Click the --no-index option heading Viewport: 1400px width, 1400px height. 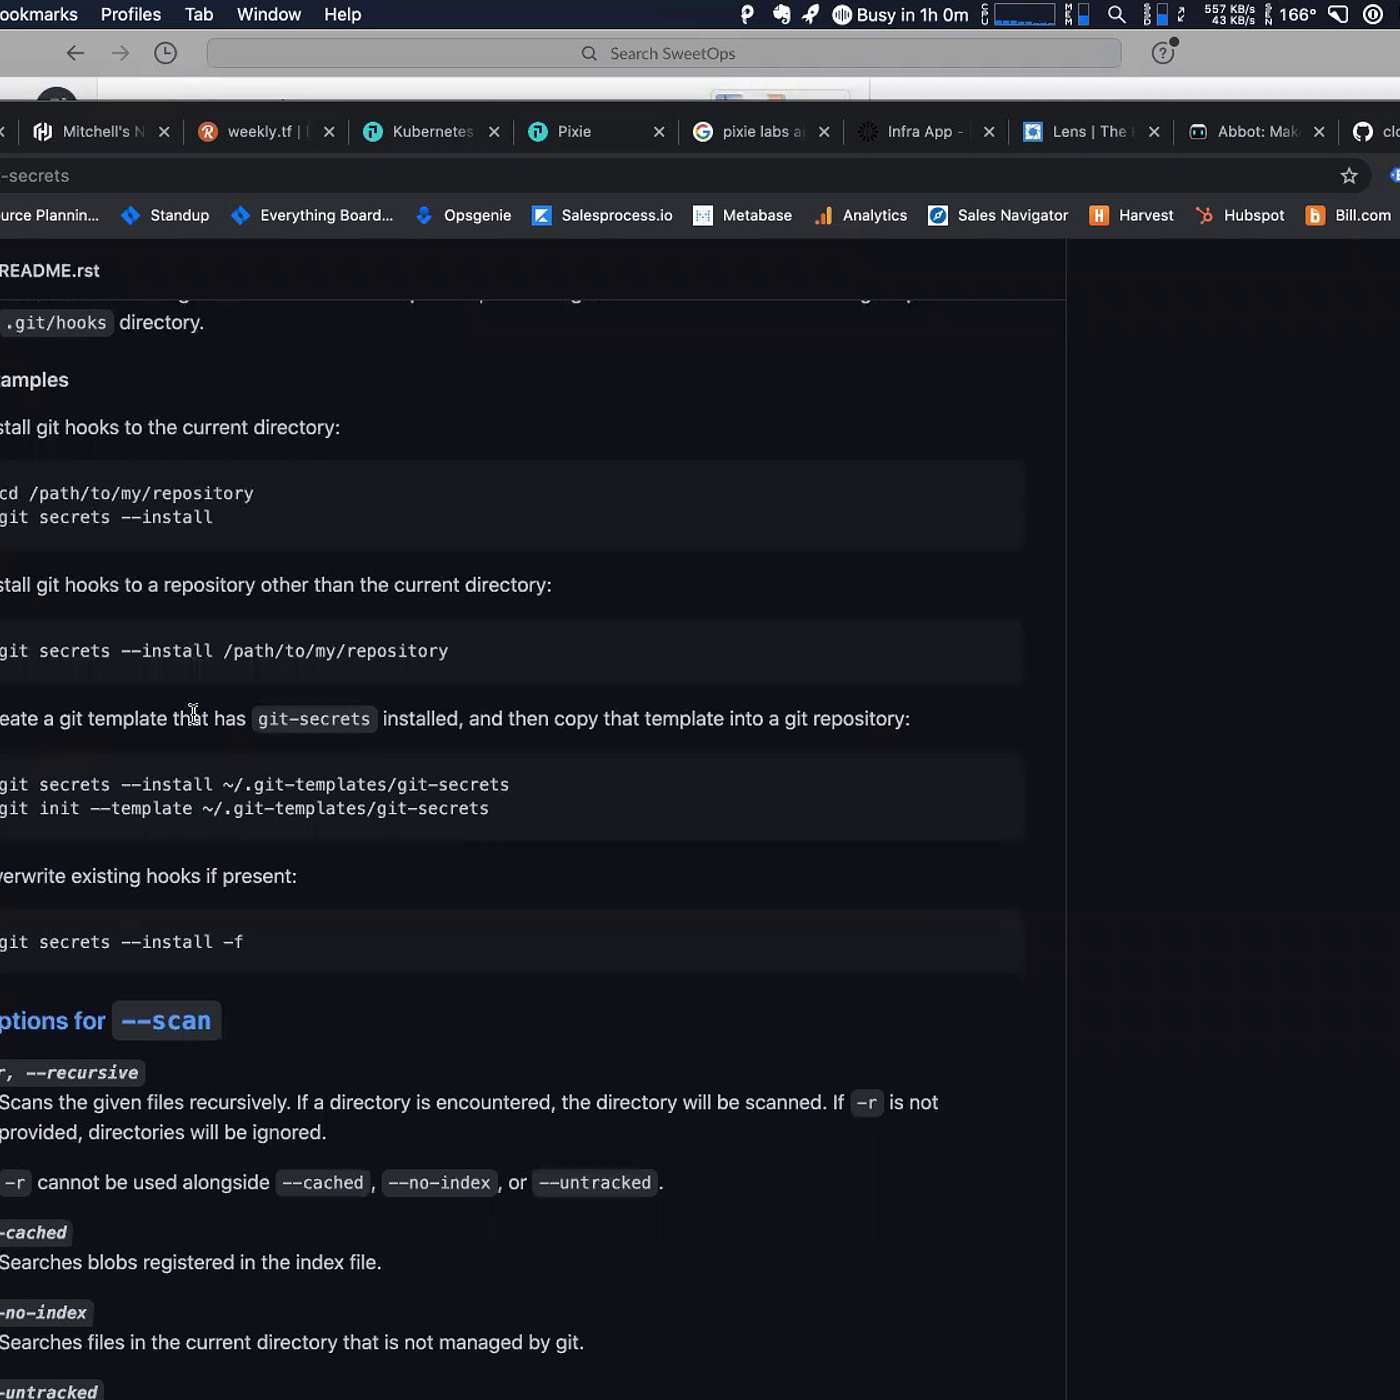pyautogui.click(x=44, y=1313)
